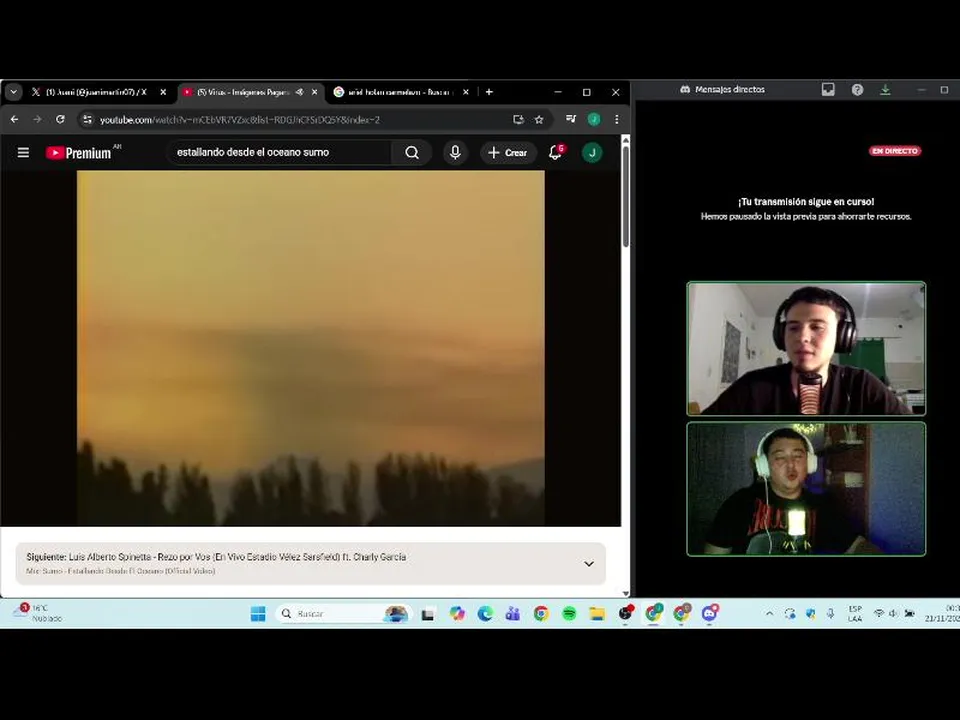Open Spotify from the taskbar

click(x=569, y=613)
